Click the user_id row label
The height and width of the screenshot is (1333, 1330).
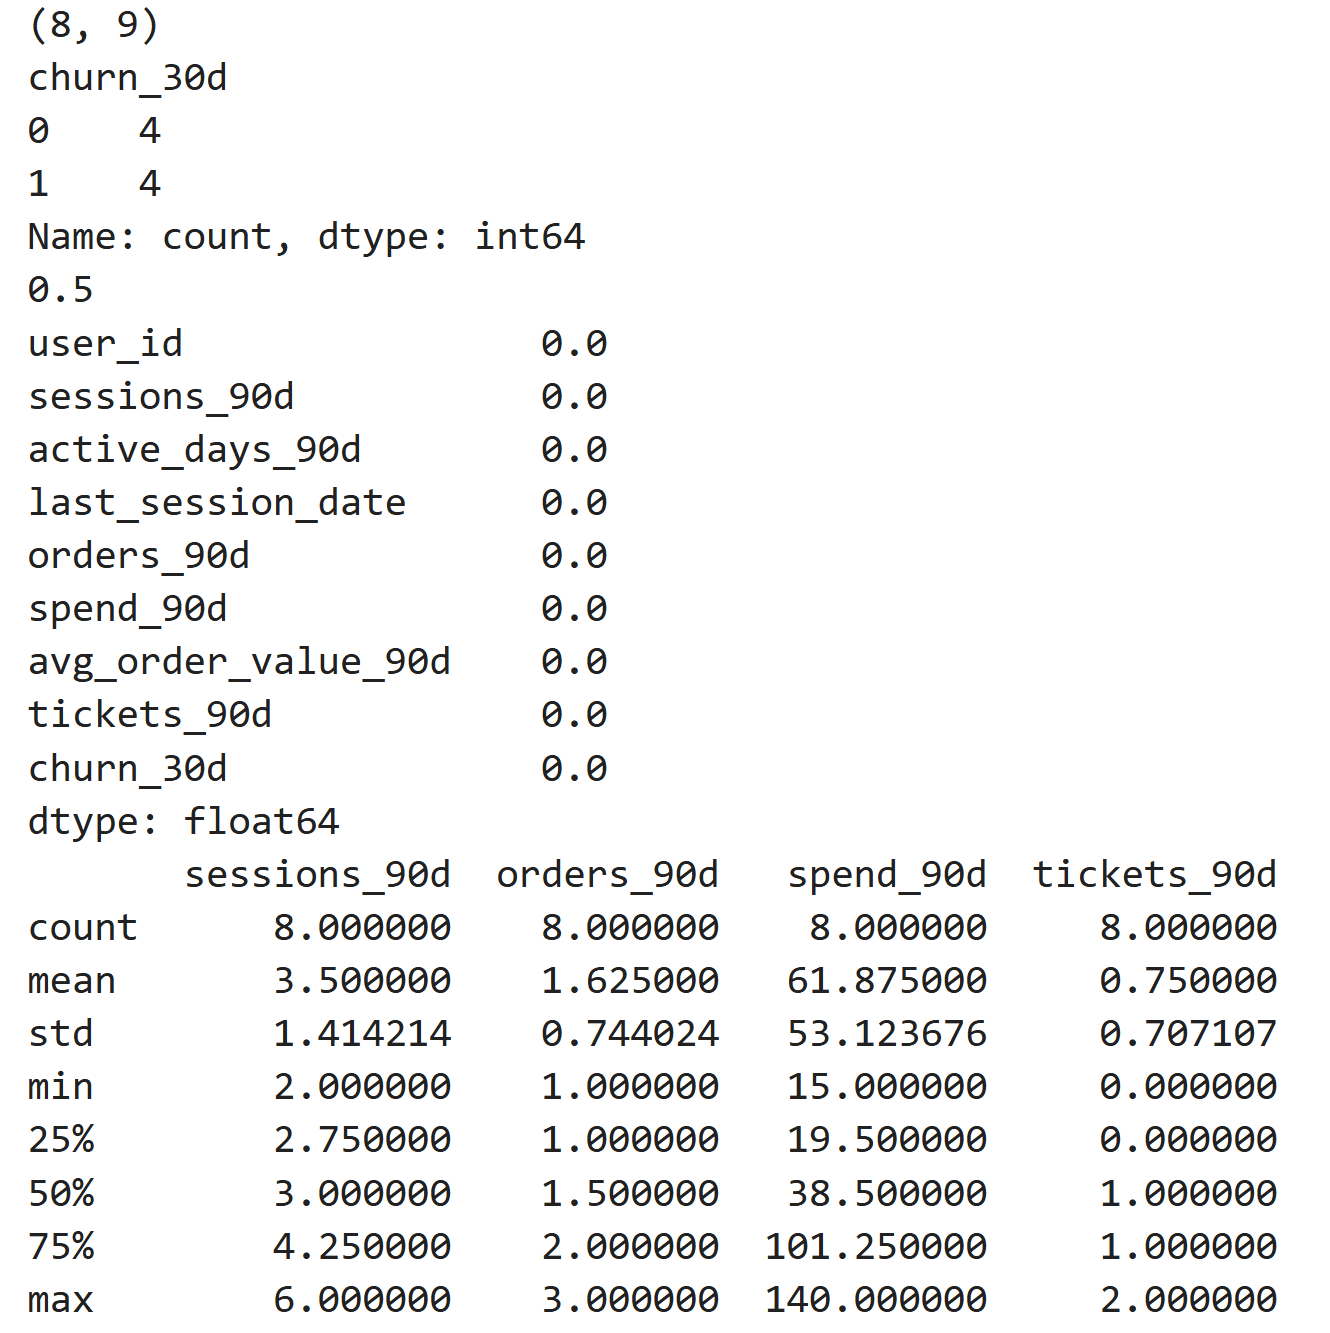(105, 344)
